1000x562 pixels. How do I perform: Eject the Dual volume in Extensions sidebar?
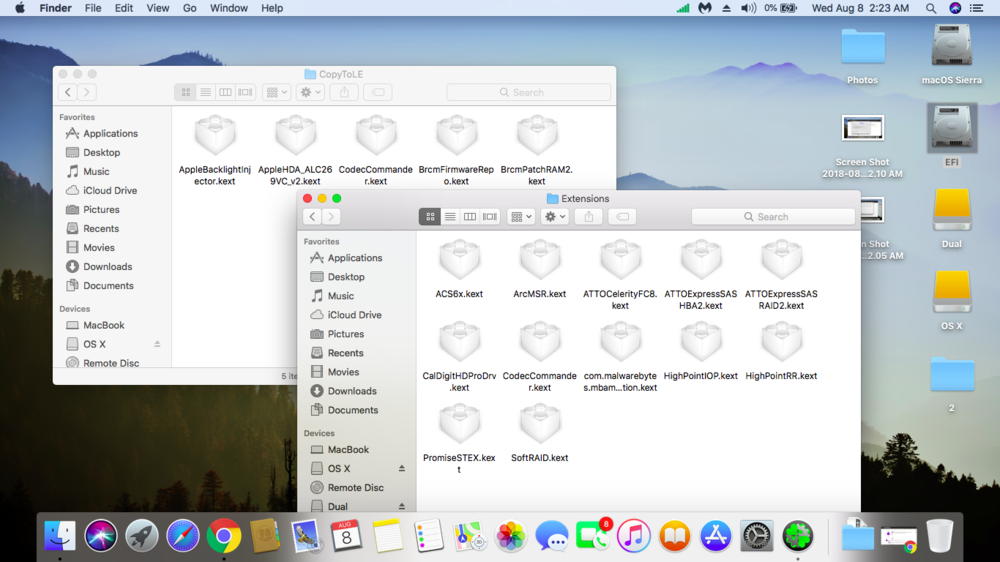(402, 507)
